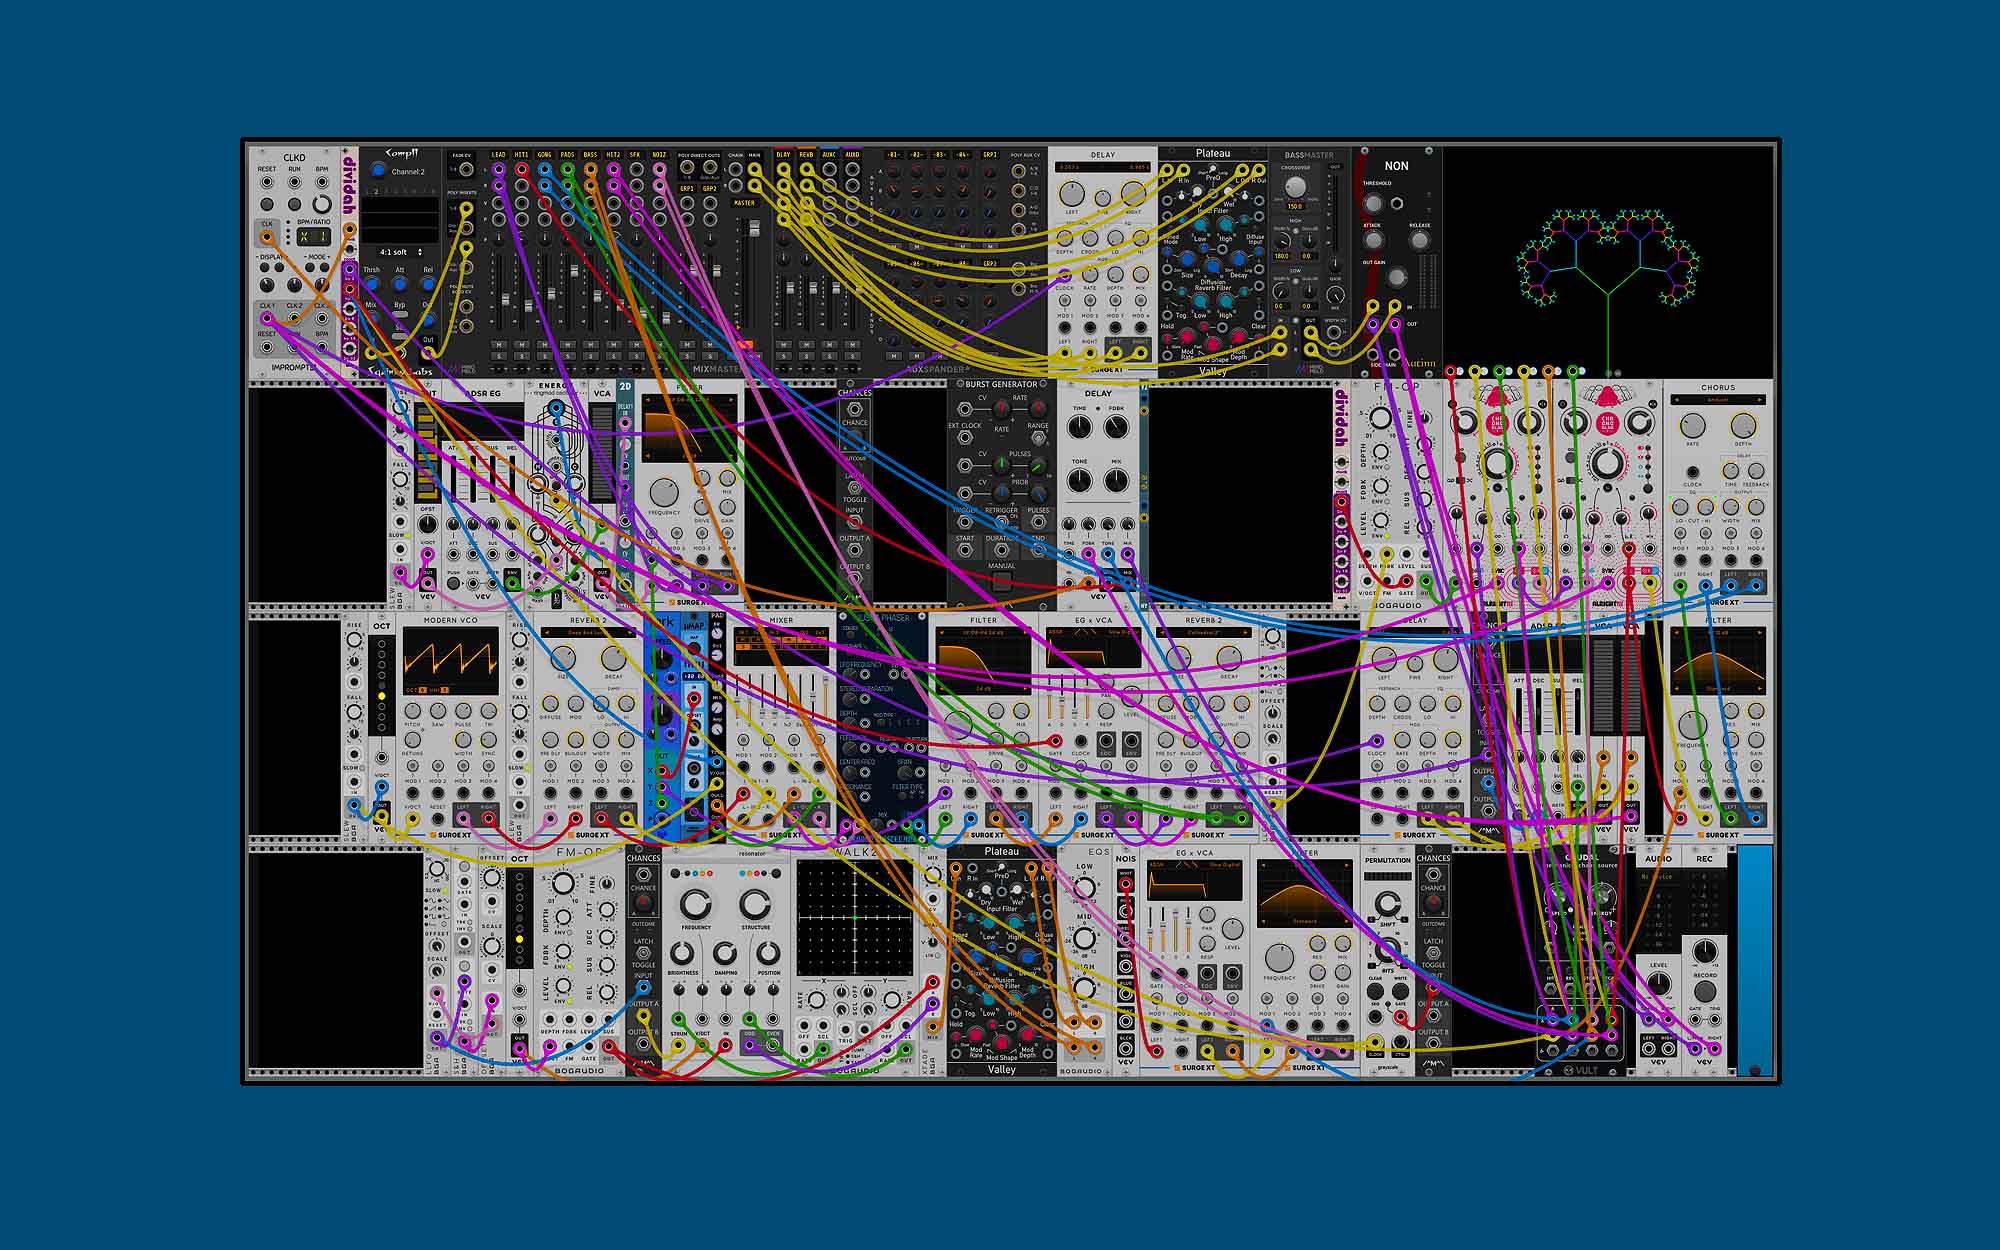2000x1250 pixels.
Task: Click the top Plateau Dry knob
Action: click(x=1197, y=191)
